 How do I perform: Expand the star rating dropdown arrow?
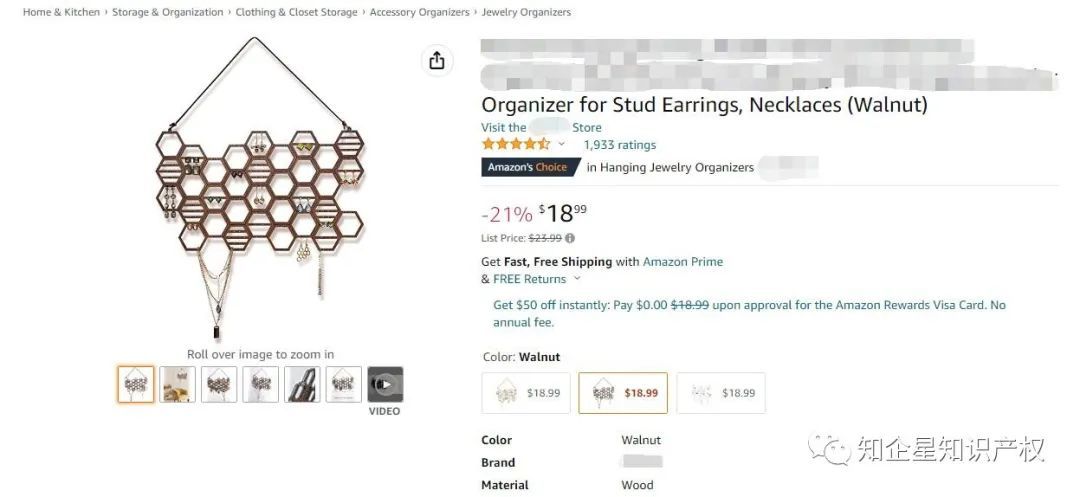561,144
